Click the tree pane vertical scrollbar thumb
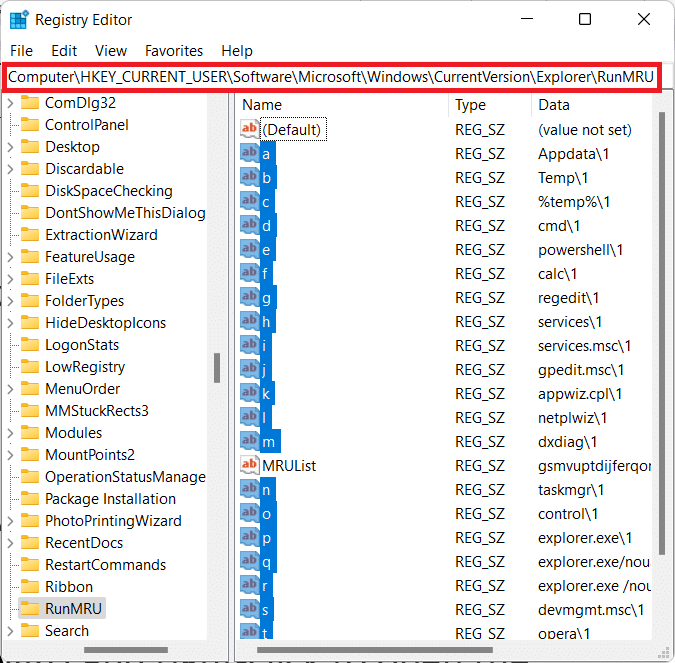 216,368
